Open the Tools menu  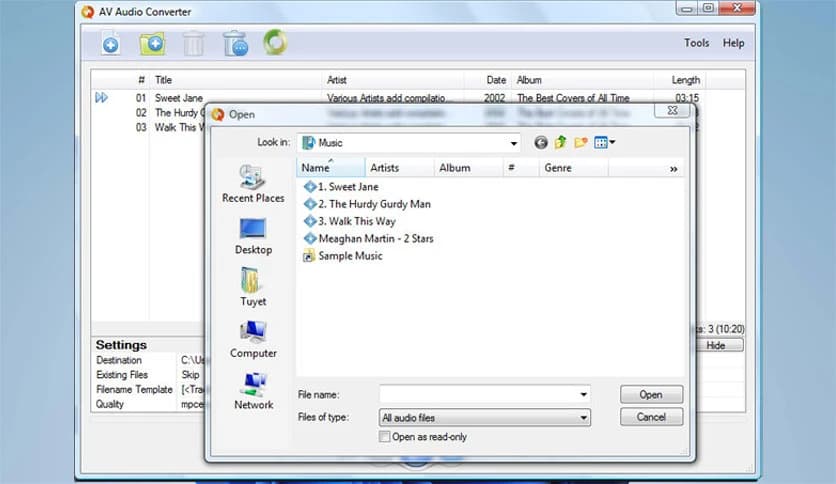tap(696, 43)
